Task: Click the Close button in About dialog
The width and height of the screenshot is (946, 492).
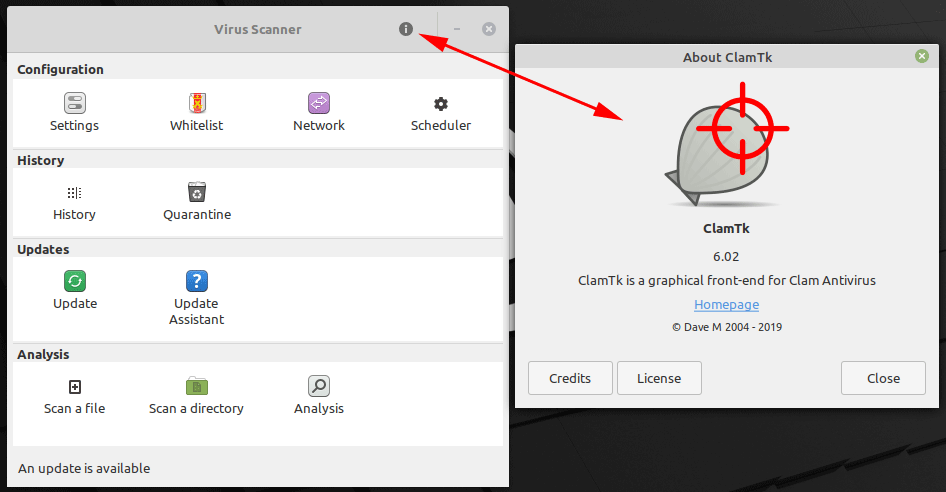Action: [883, 378]
